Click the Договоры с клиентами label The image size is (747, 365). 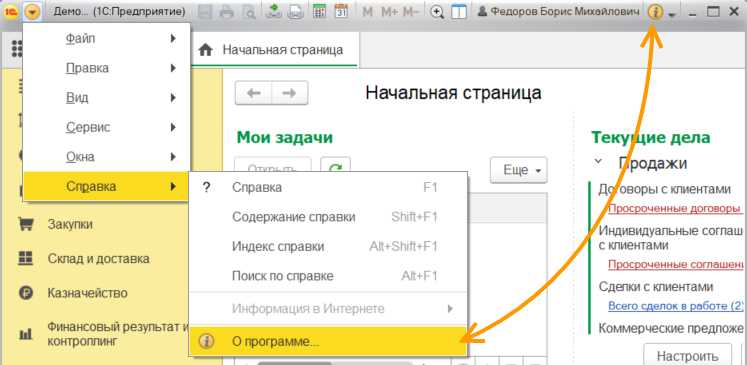pos(664,189)
